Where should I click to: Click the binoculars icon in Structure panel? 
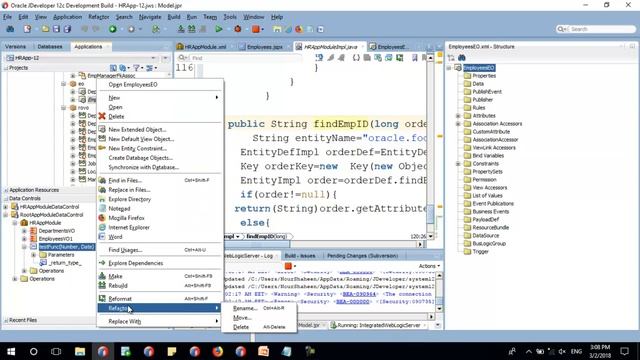462,58
